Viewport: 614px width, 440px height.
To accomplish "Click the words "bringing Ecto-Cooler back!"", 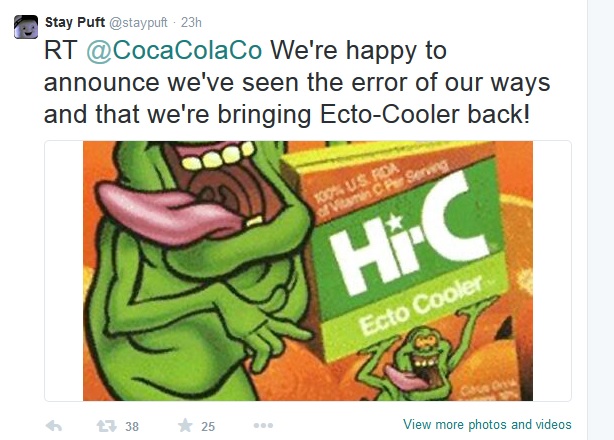I will click(374, 114).
